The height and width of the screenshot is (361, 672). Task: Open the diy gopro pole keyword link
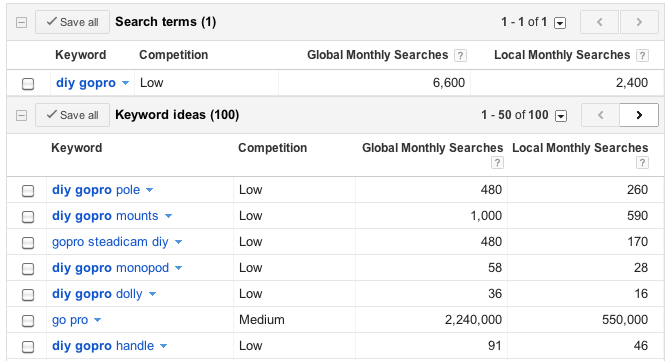coord(96,190)
